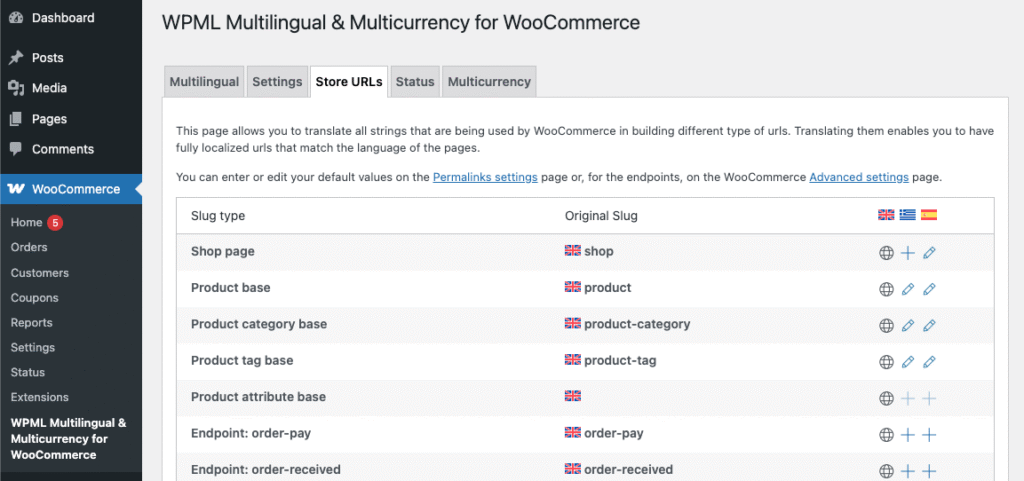Viewport: 1024px width, 481px height.
Task: Open the Multicurrency tab
Action: 489,82
